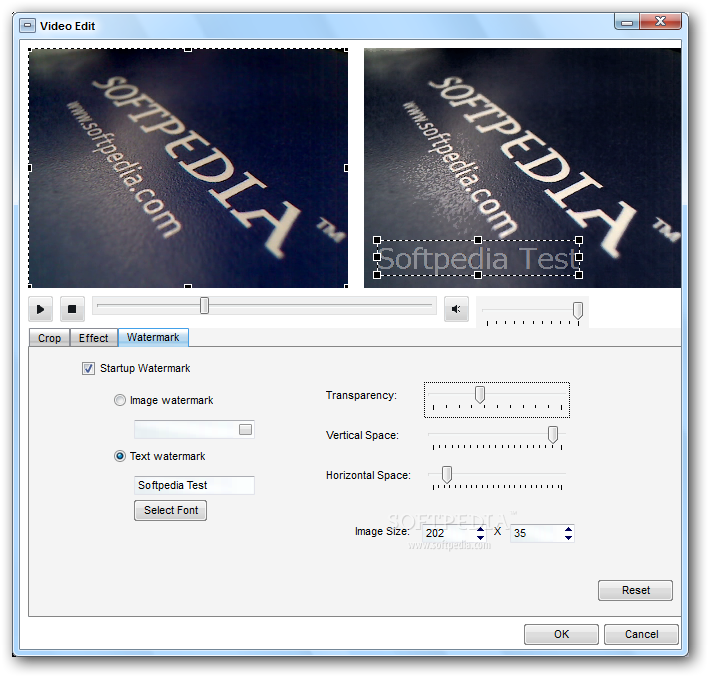Click the Horizontal Space slider handle

(x=447, y=474)
